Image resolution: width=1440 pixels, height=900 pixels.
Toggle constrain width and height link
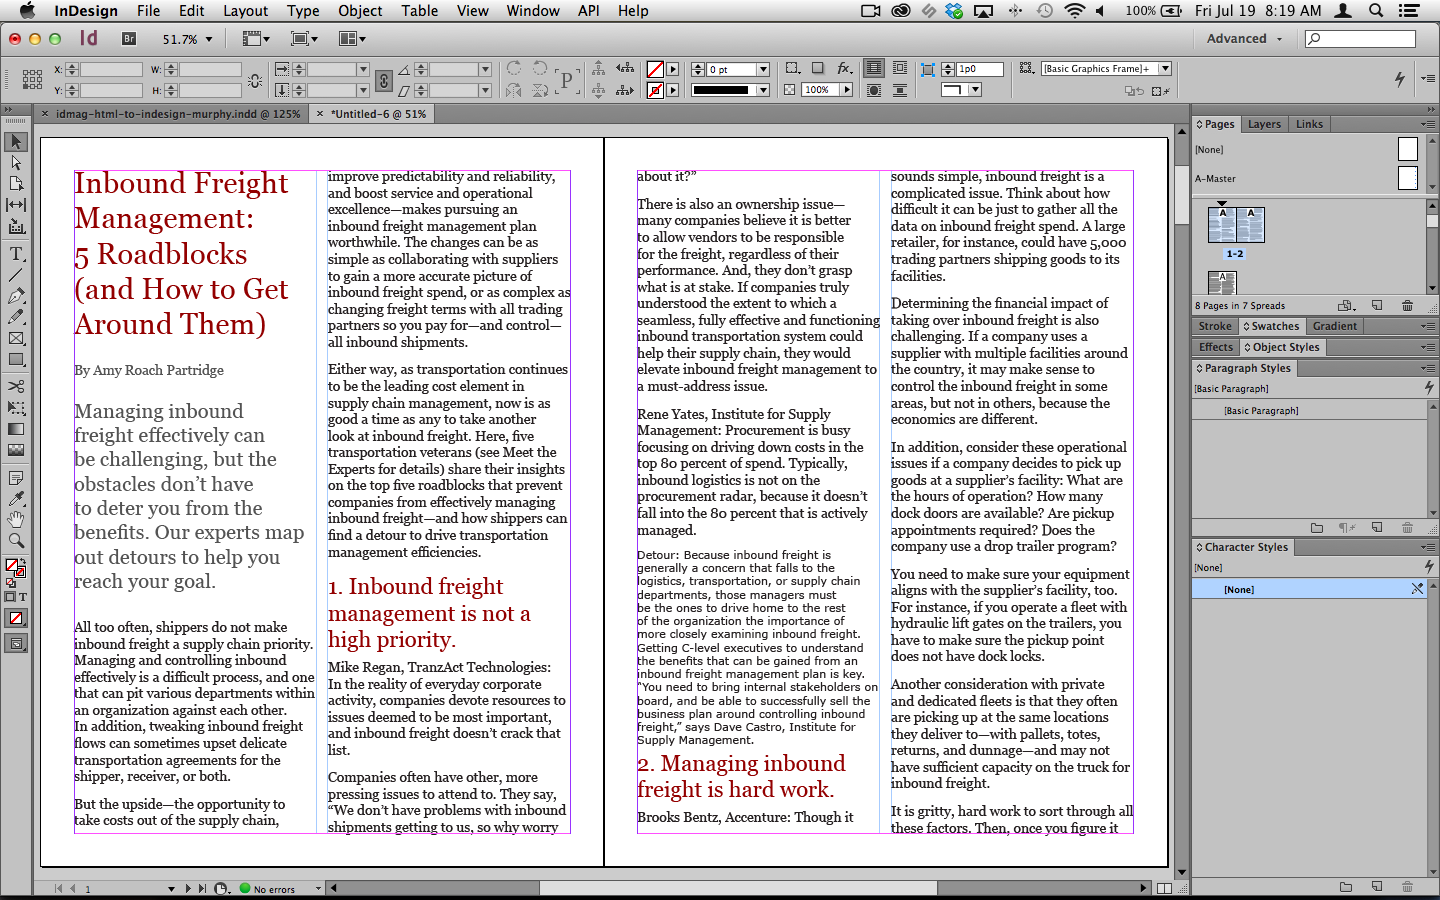click(x=255, y=80)
